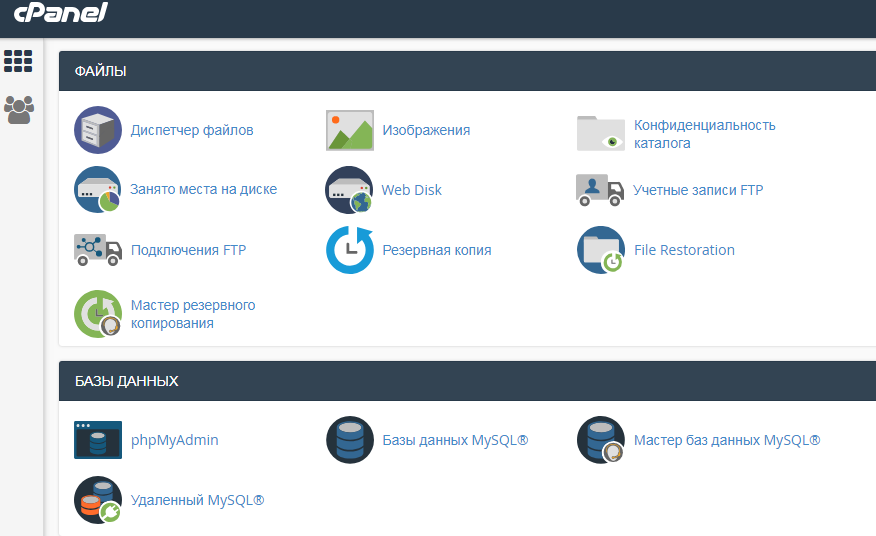Click the Удаленный MySQL database icon
The image size is (876, 536).
pyautogui.click(x=98, y=500)
